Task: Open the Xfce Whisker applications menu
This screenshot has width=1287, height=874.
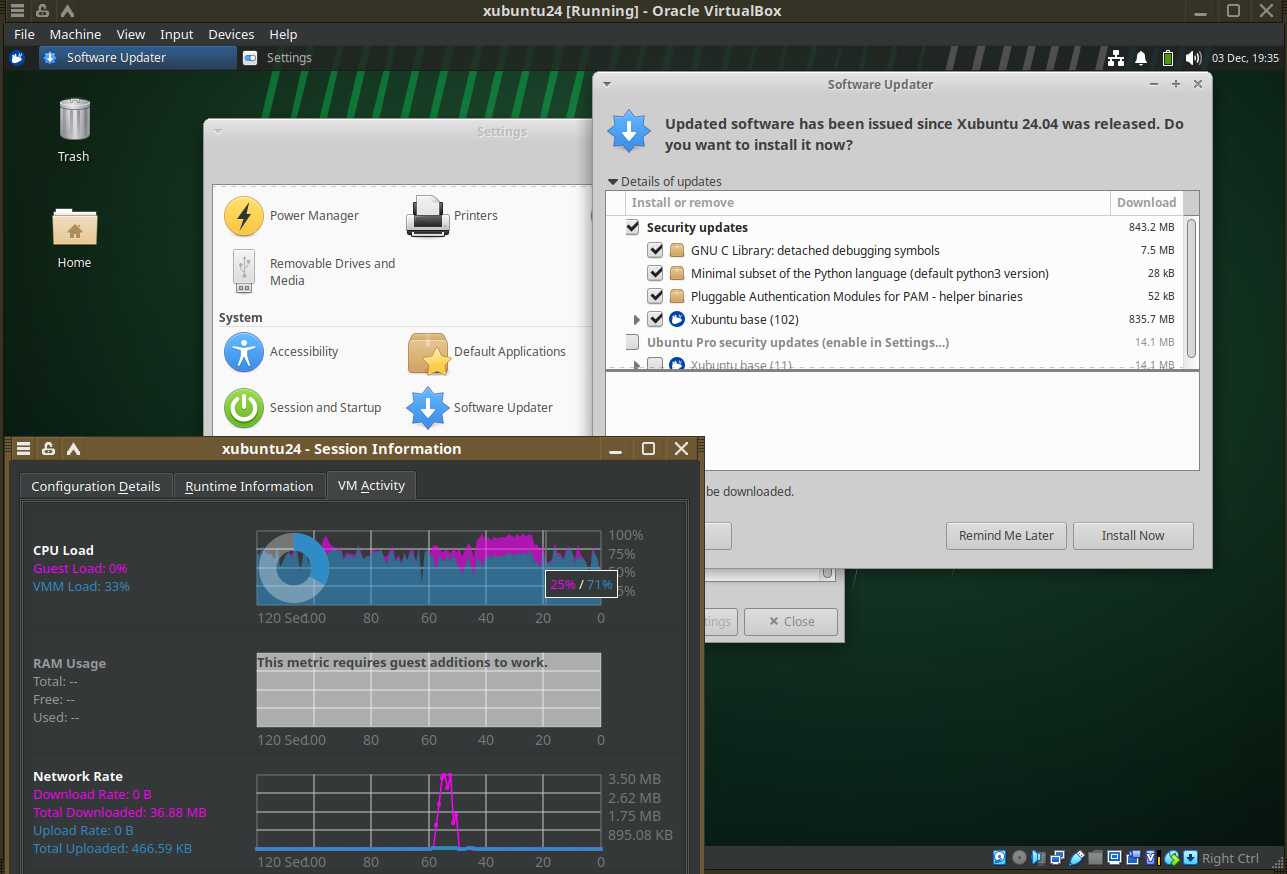Action: (16, 58)
